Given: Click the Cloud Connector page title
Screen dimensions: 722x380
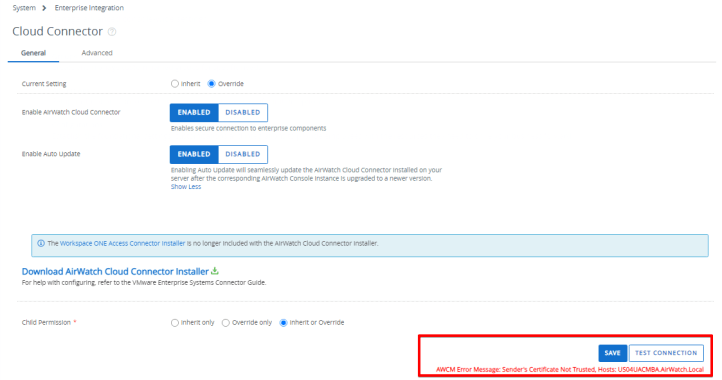Looking at the screenshot, I should tap(58, 31).
